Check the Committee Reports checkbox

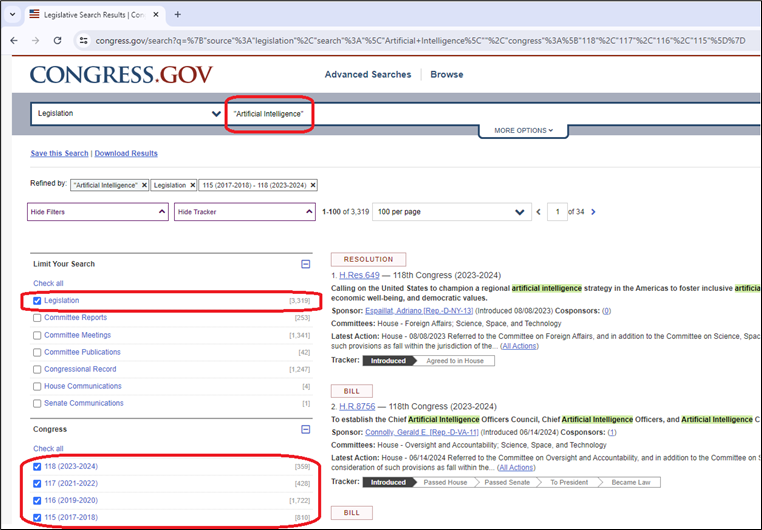point(37,318)
